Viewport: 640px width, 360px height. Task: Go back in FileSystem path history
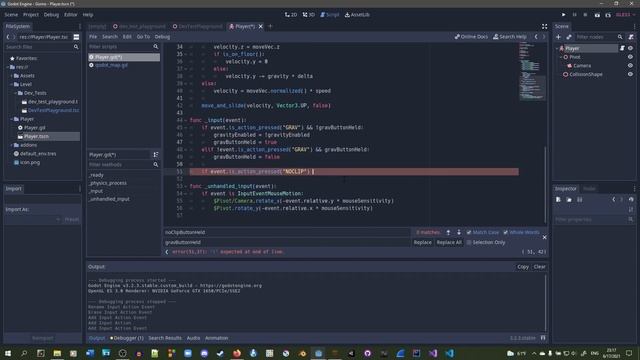pyautogui.click(x=8, y=37)
